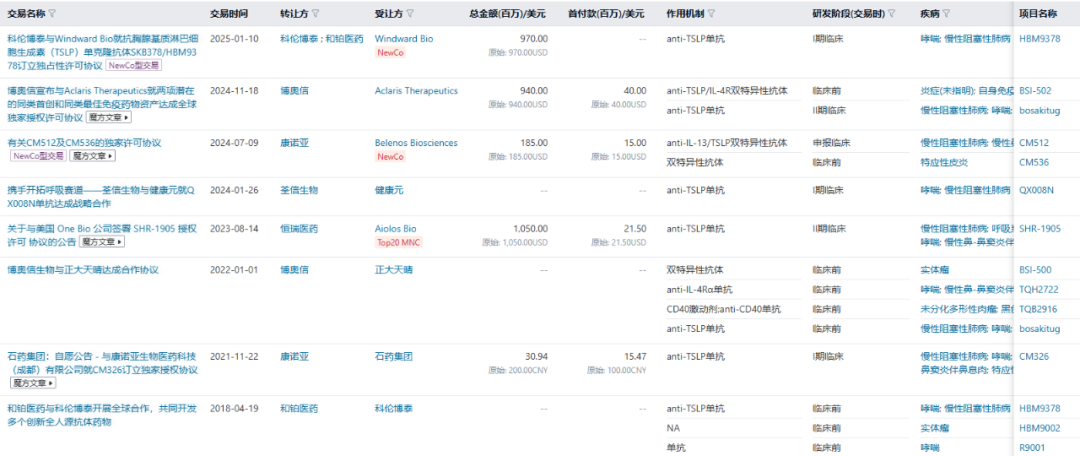This screenshot has width=1080, height=456.
Task: Select 首付款(百万)/美元 column header
Action: pos(607,13)
